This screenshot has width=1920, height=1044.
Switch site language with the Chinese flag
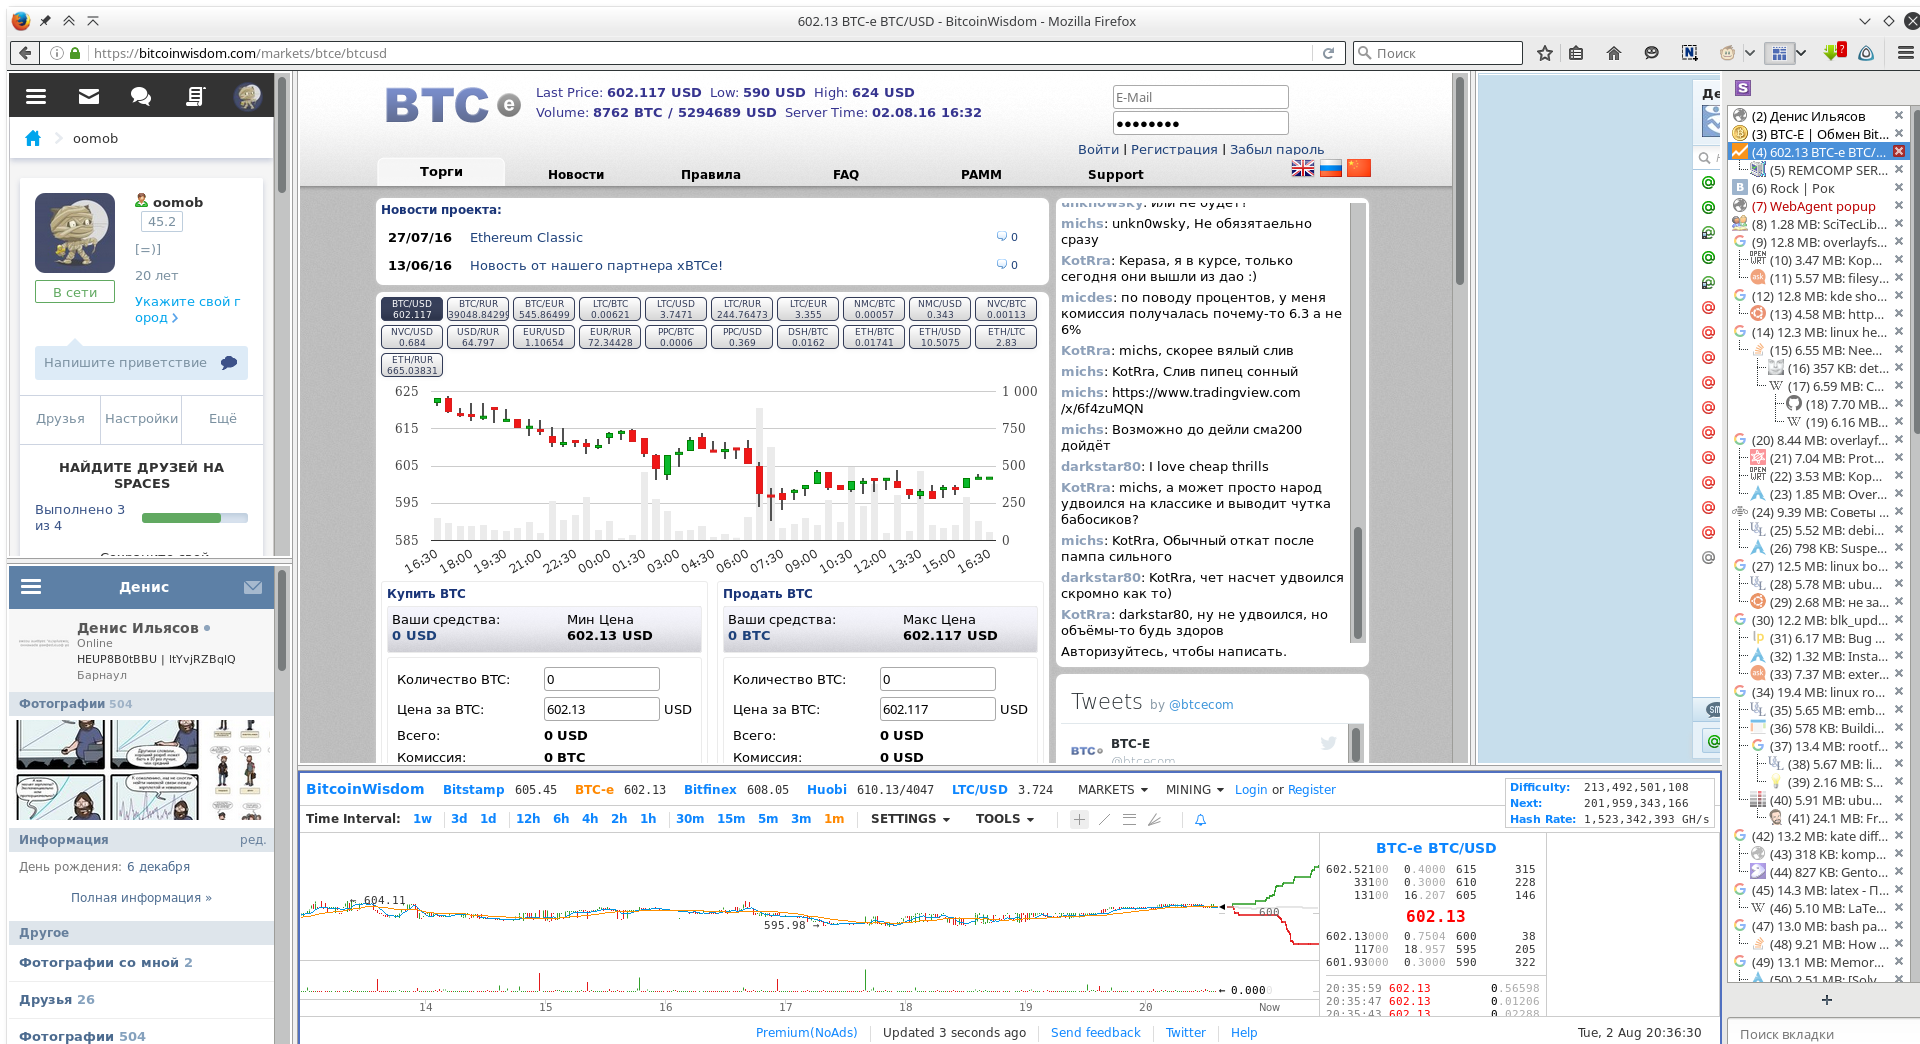[x=1359, y=168]
